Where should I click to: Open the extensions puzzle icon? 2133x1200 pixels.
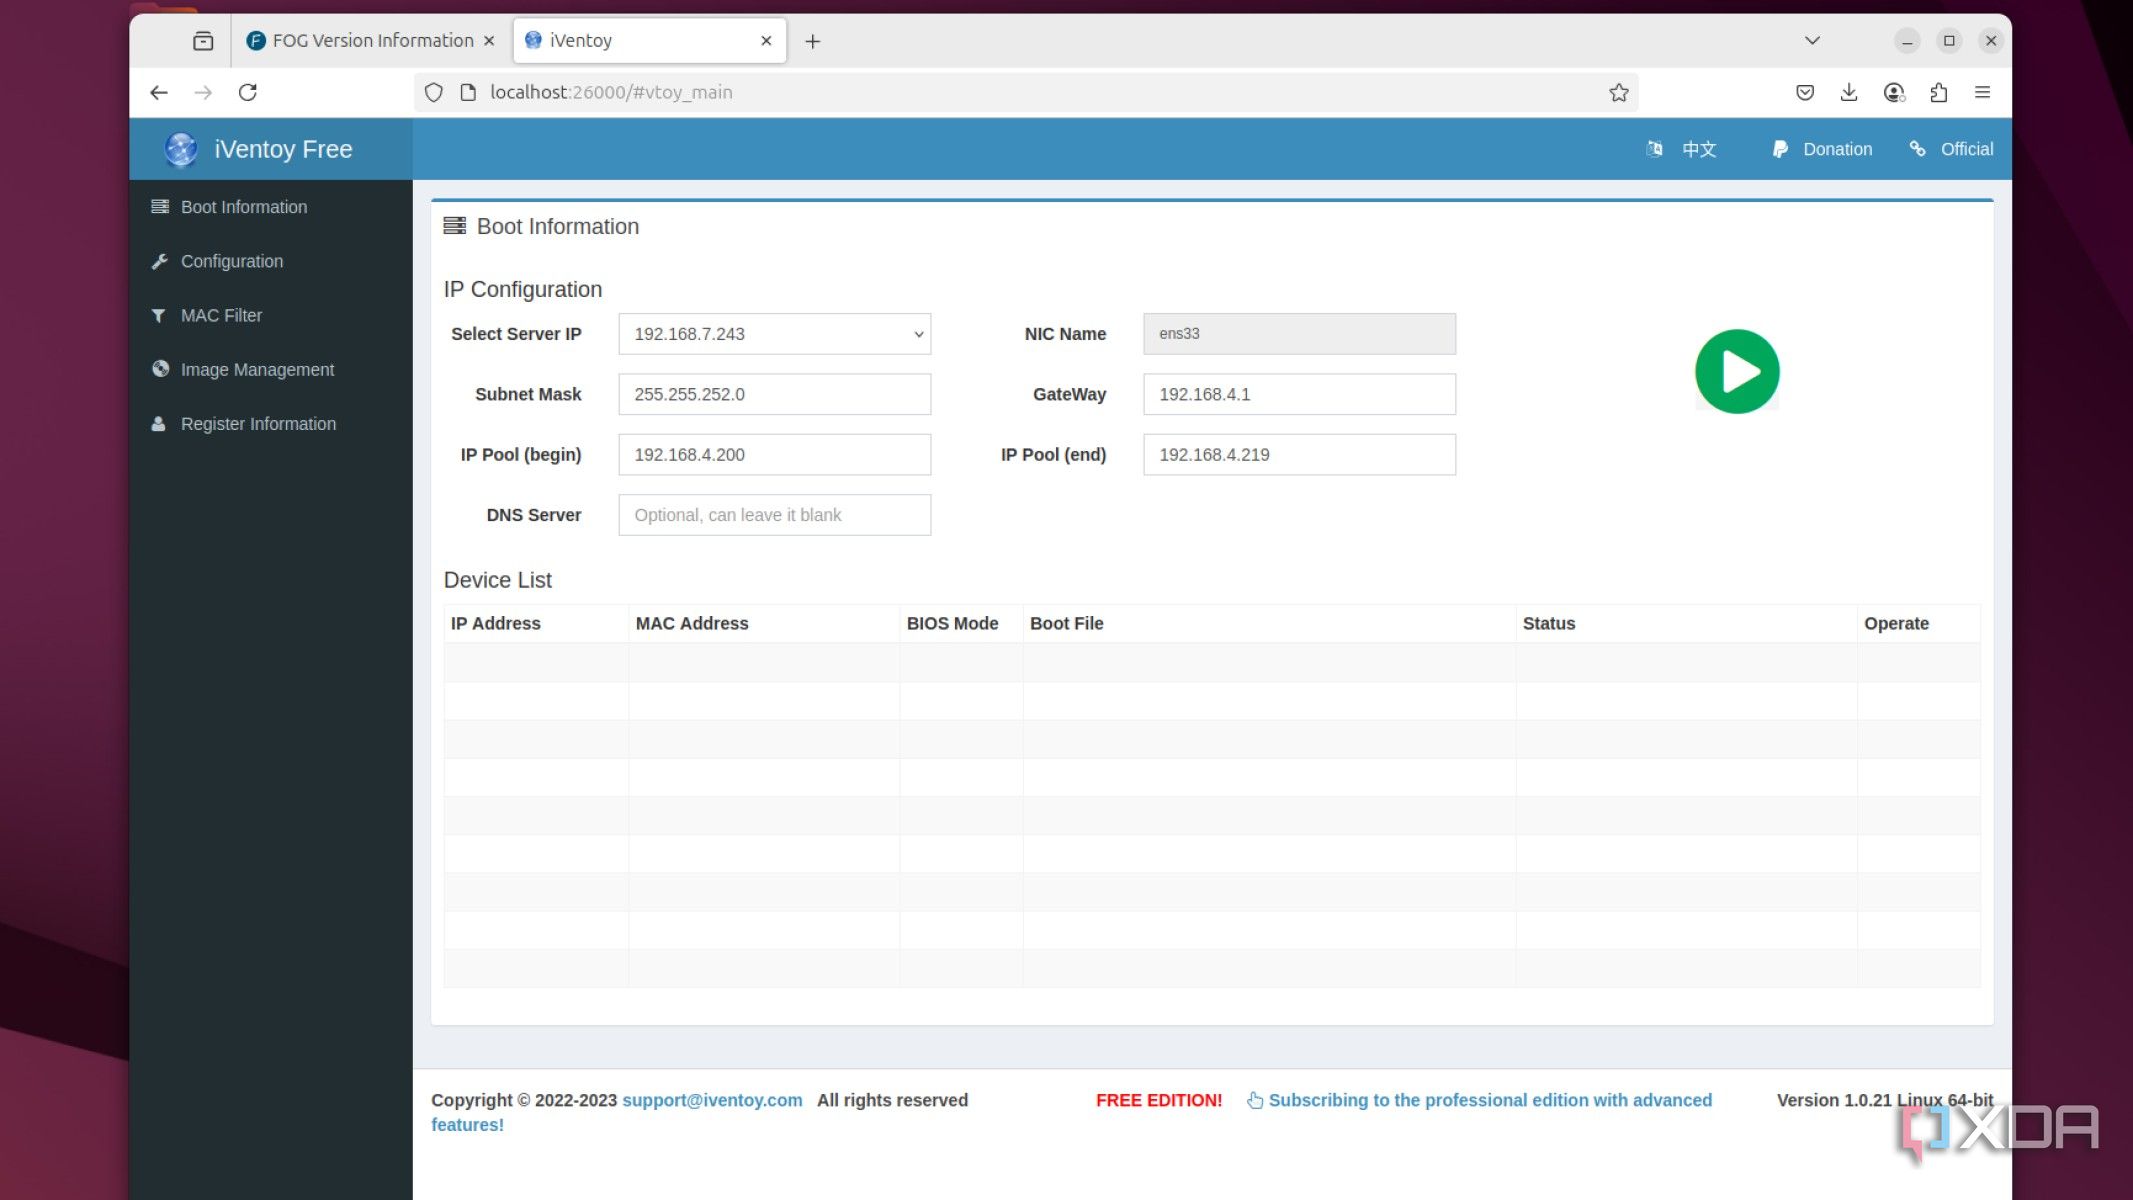(1938, 92)
